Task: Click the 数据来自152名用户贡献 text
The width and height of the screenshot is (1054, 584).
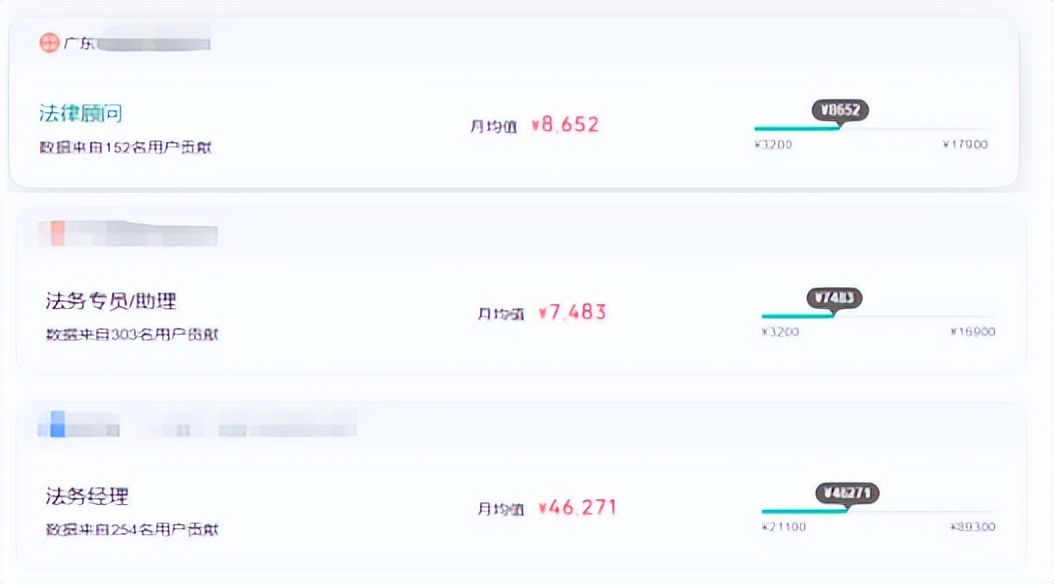Action: pos(125,147)
